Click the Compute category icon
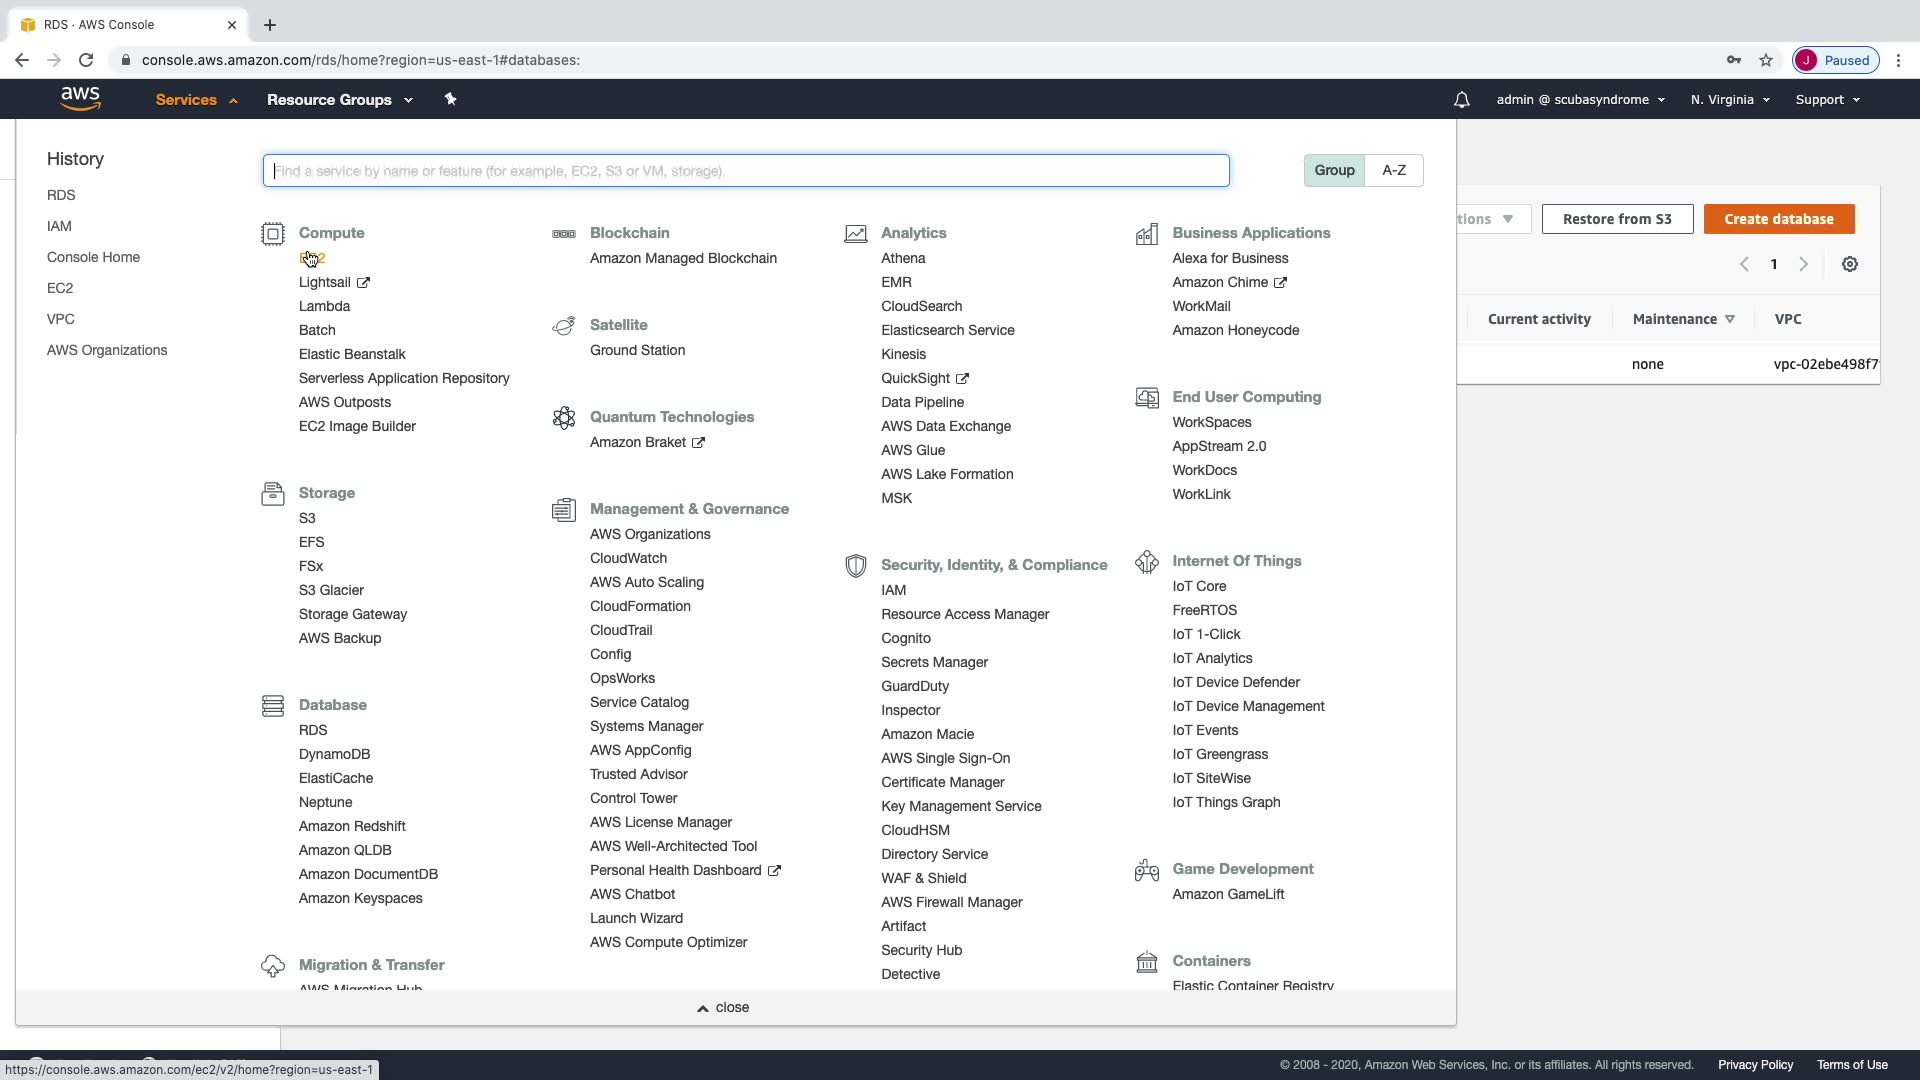Image resolution: width=1920 pixels, height=1080 pixels. [x=272, y=234]
